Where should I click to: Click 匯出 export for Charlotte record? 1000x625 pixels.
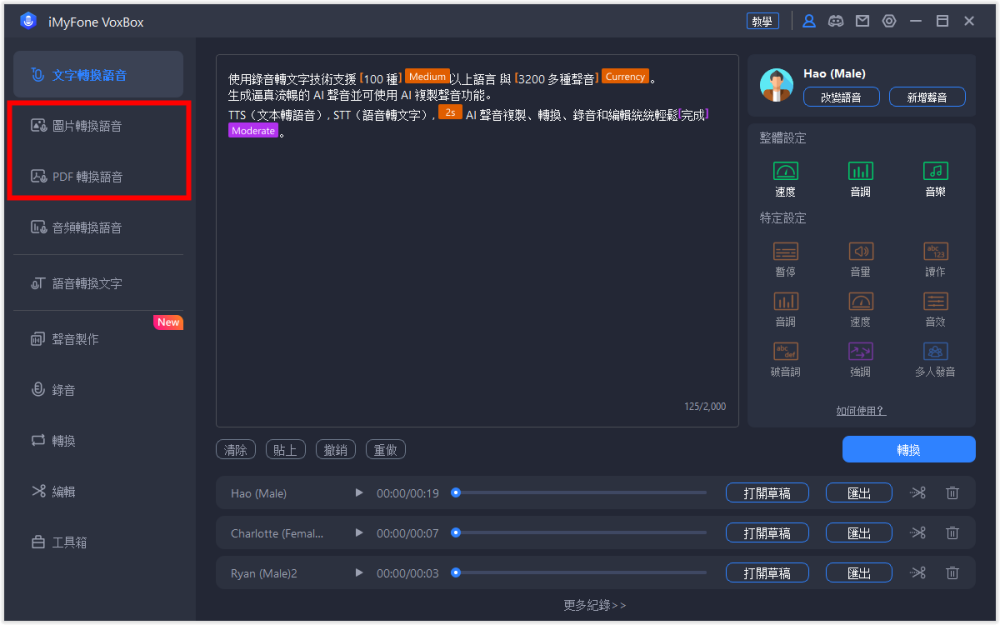pyautogui.click(x=859, y=533)
